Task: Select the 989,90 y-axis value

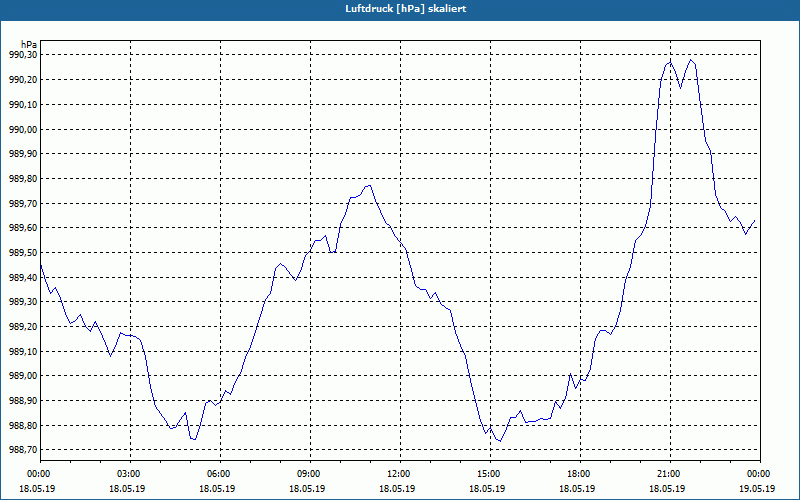Action: 23,154
